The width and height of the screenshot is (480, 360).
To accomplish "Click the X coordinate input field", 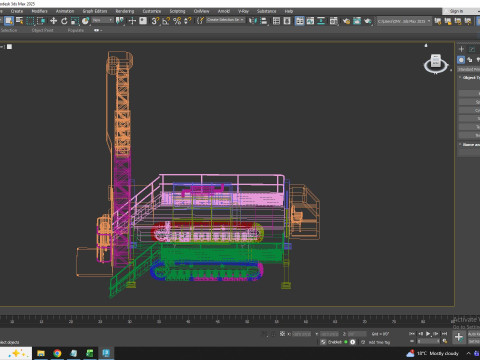I will [x=302, y=334].
